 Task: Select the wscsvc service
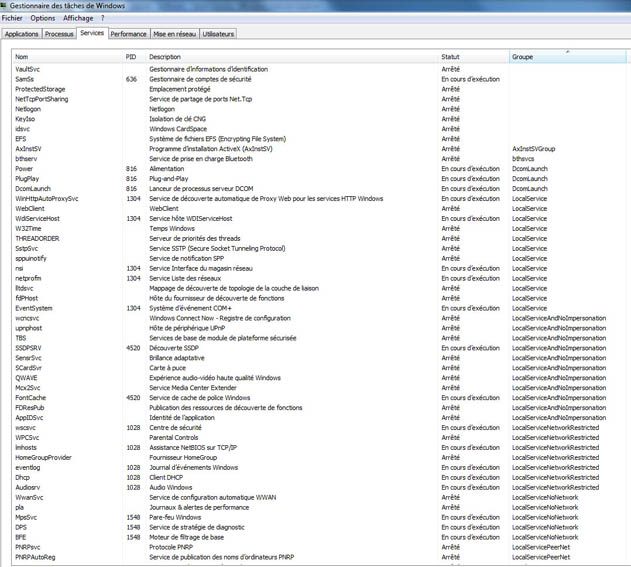tap(25, 428)
